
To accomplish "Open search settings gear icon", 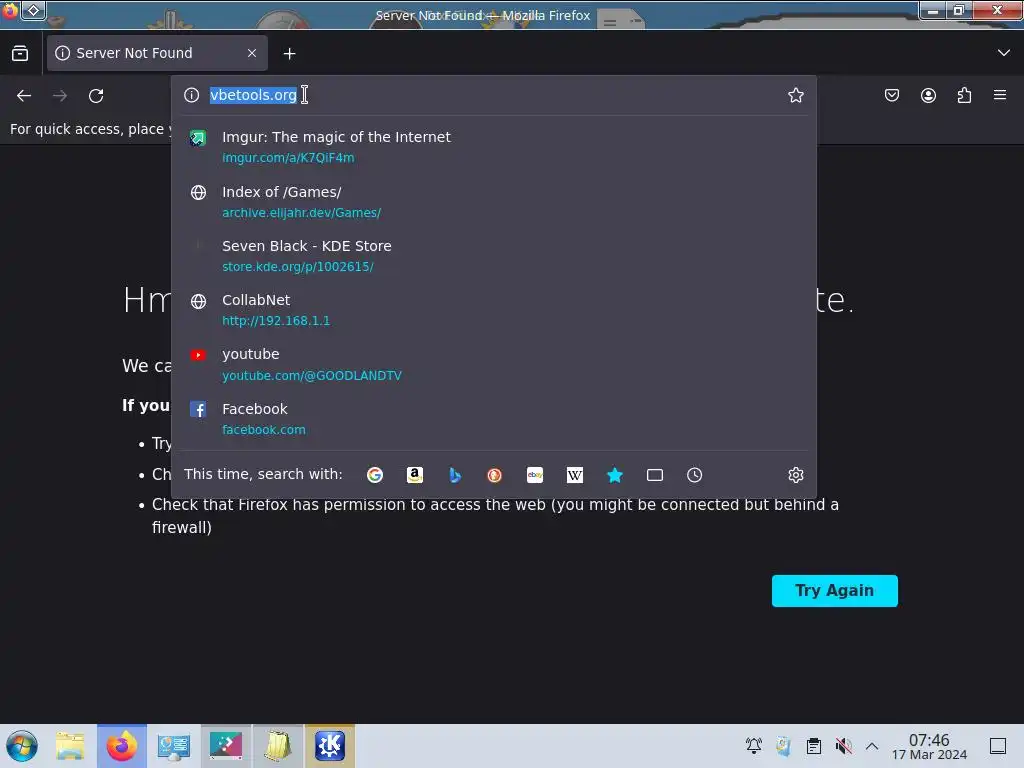I will pyautogui.click(x=795, y=475).
